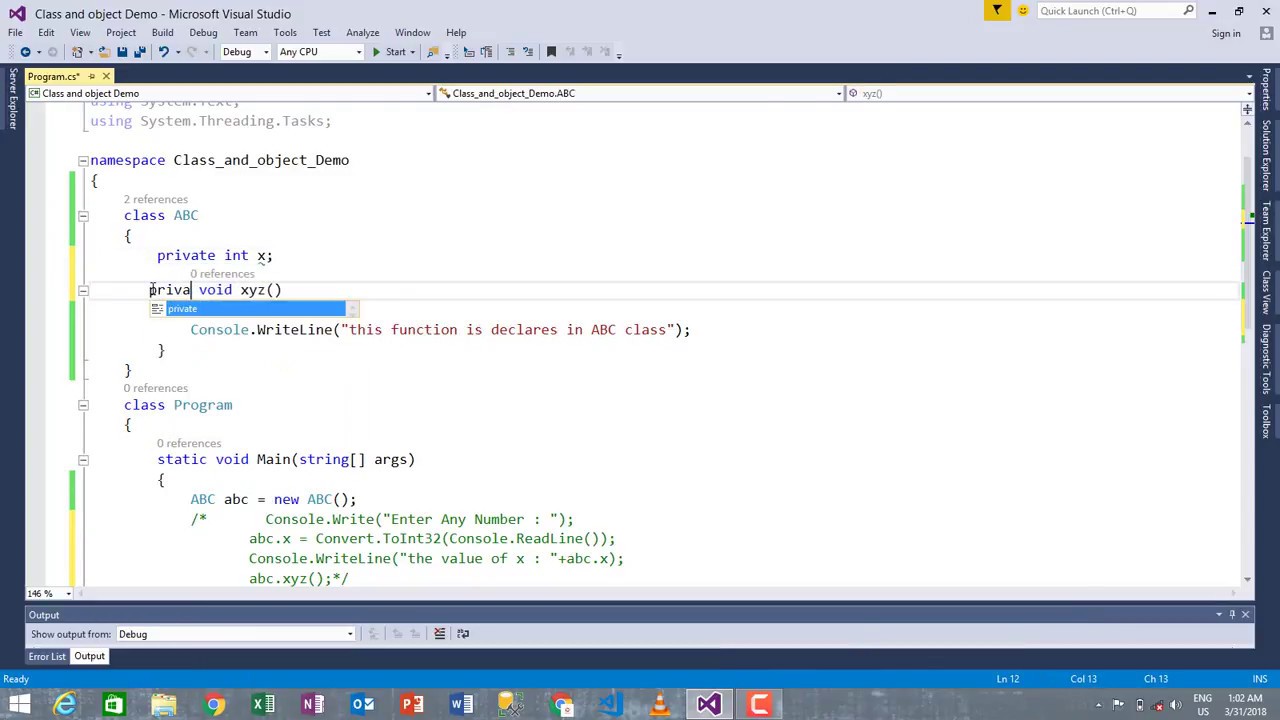1280x720 pixels.
Task: Select private in the IntelliSense list
Action: pos(254,309)
